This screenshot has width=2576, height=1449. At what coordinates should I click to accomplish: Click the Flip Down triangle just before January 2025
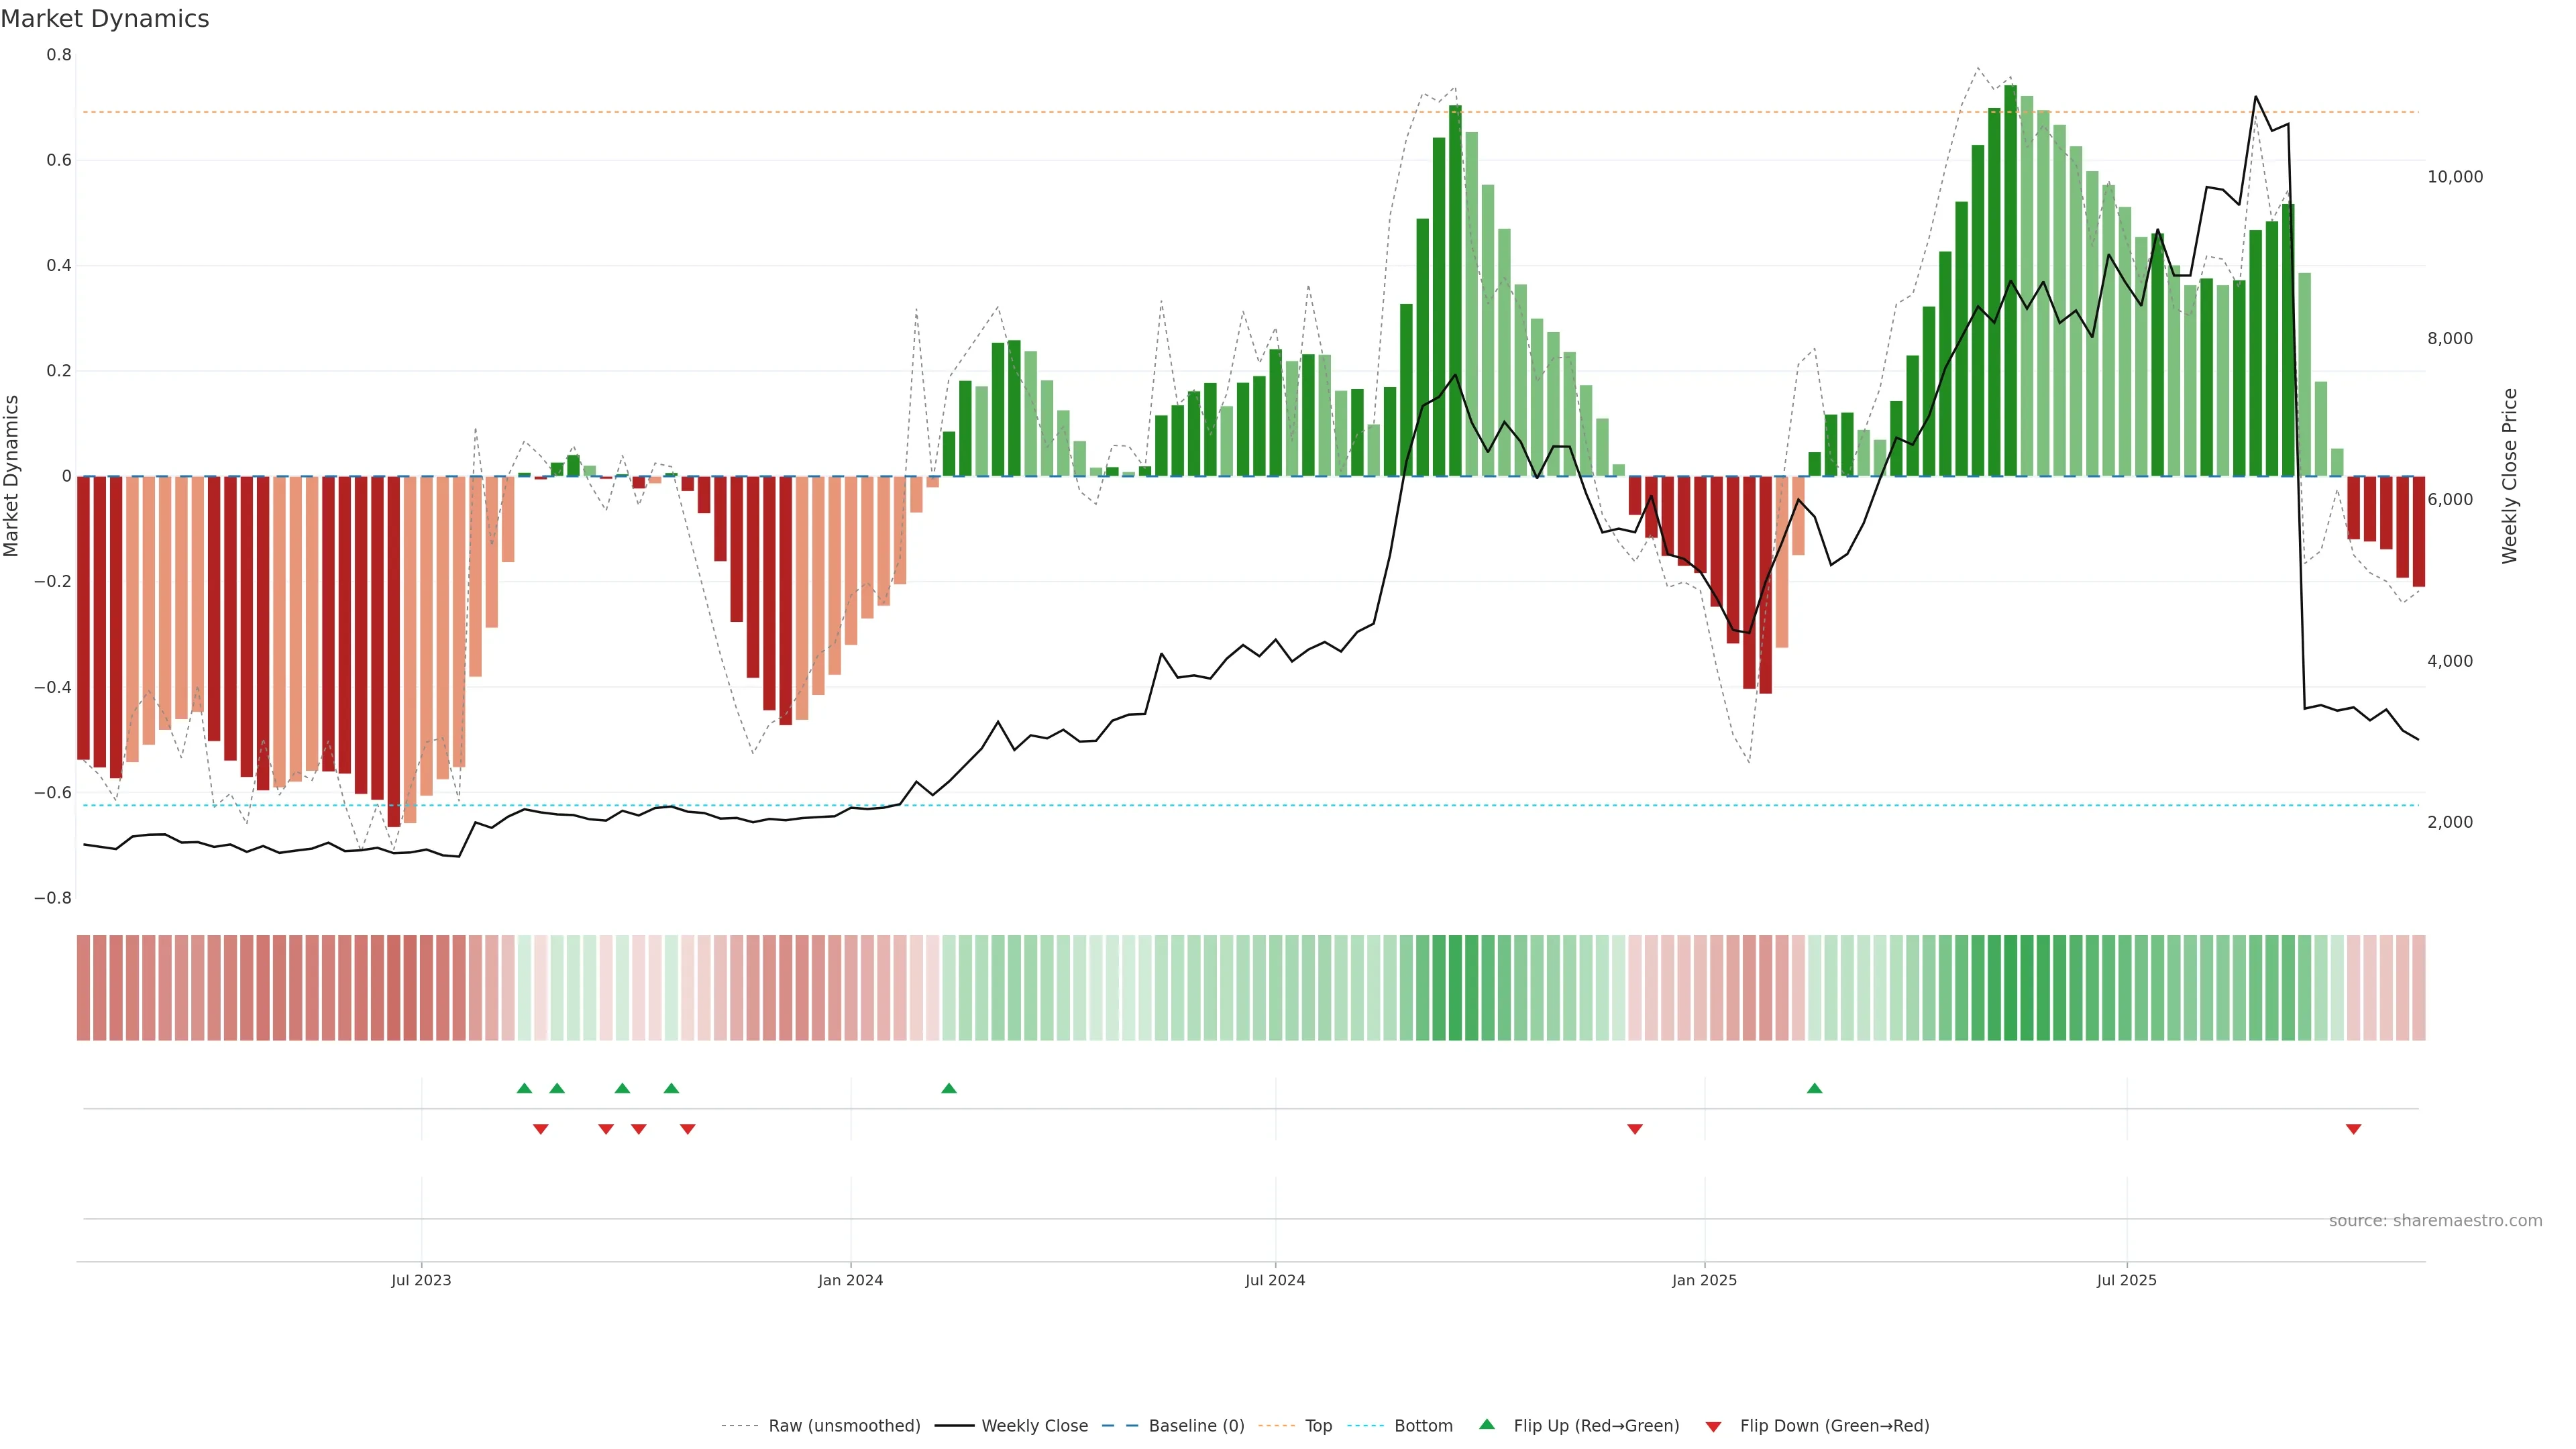1635,1129
